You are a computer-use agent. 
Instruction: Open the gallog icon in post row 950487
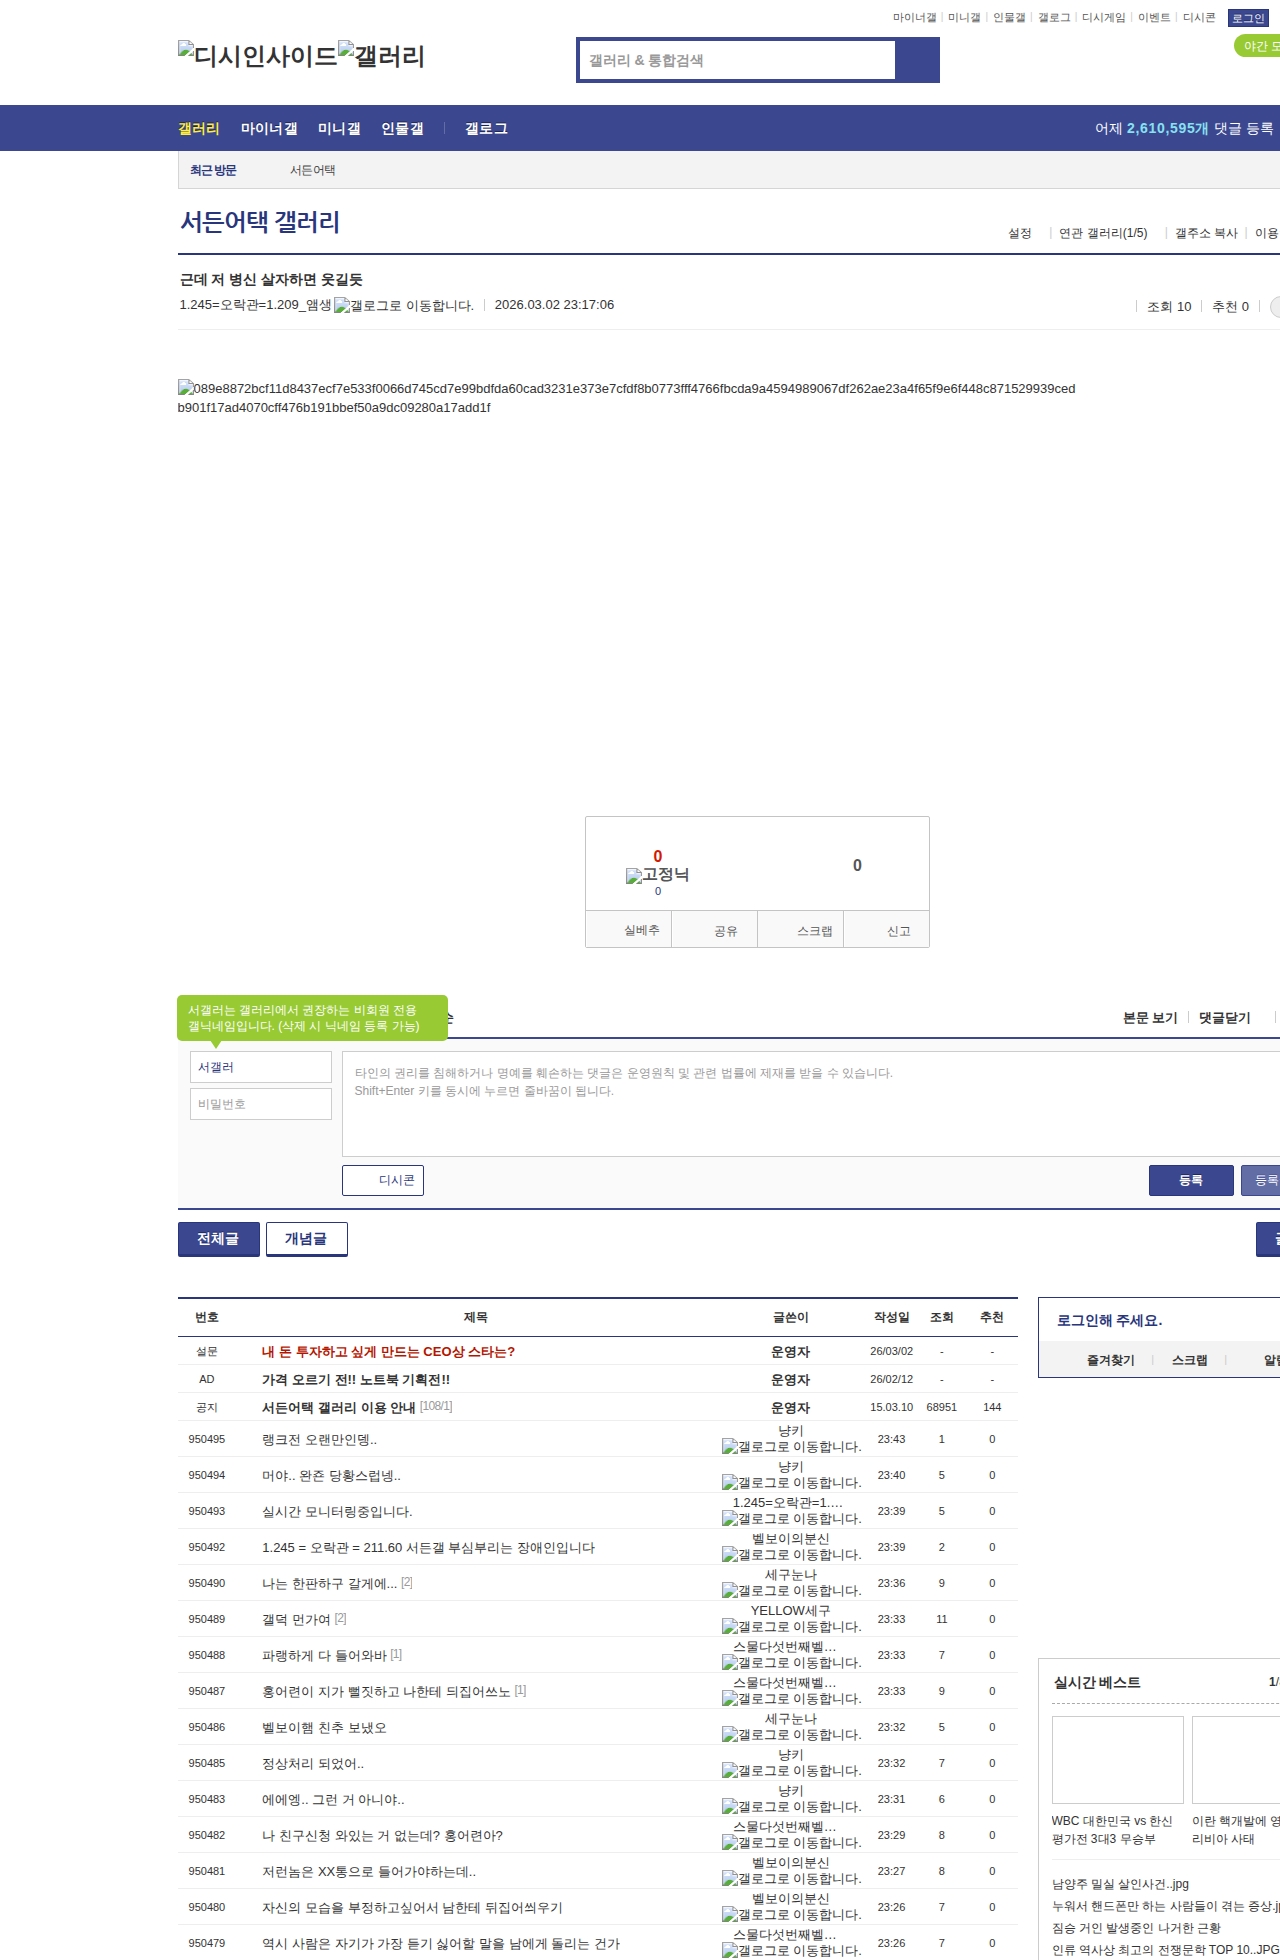point(791,1699)
